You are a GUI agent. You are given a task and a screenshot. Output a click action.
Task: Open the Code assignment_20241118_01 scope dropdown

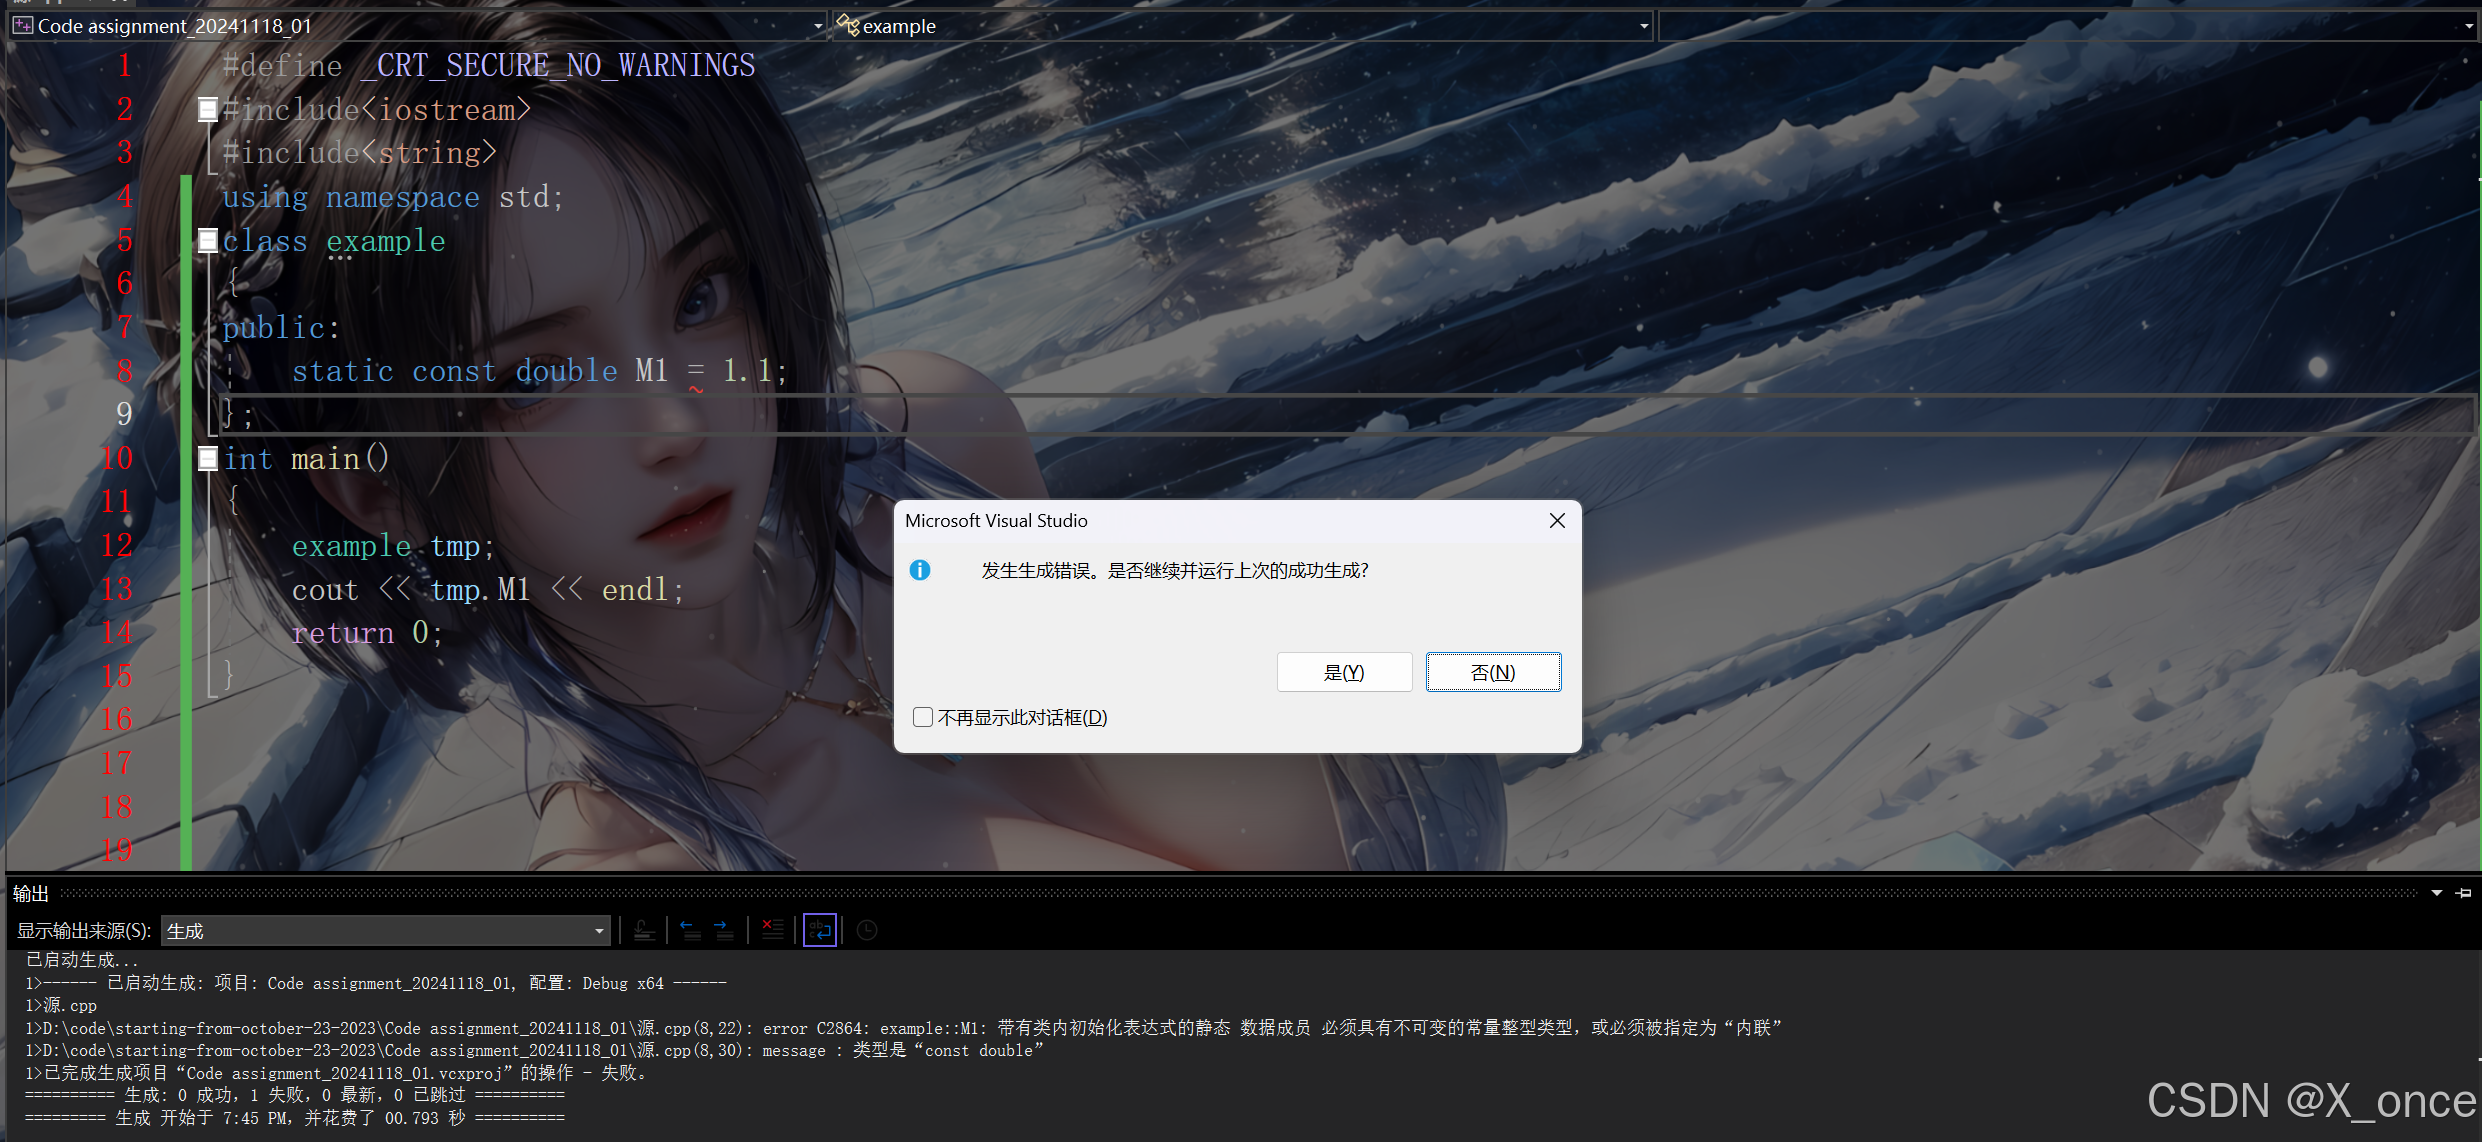817,26
